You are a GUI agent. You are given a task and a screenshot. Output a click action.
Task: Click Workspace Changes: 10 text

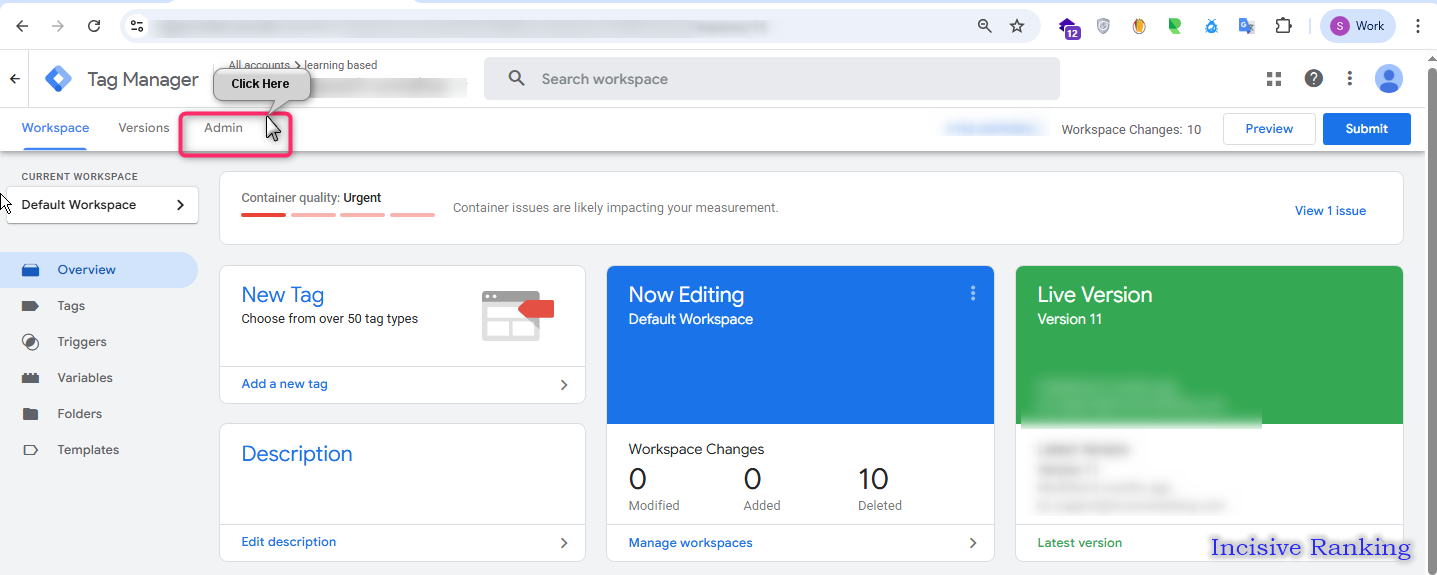click(x=1131, y=129)
